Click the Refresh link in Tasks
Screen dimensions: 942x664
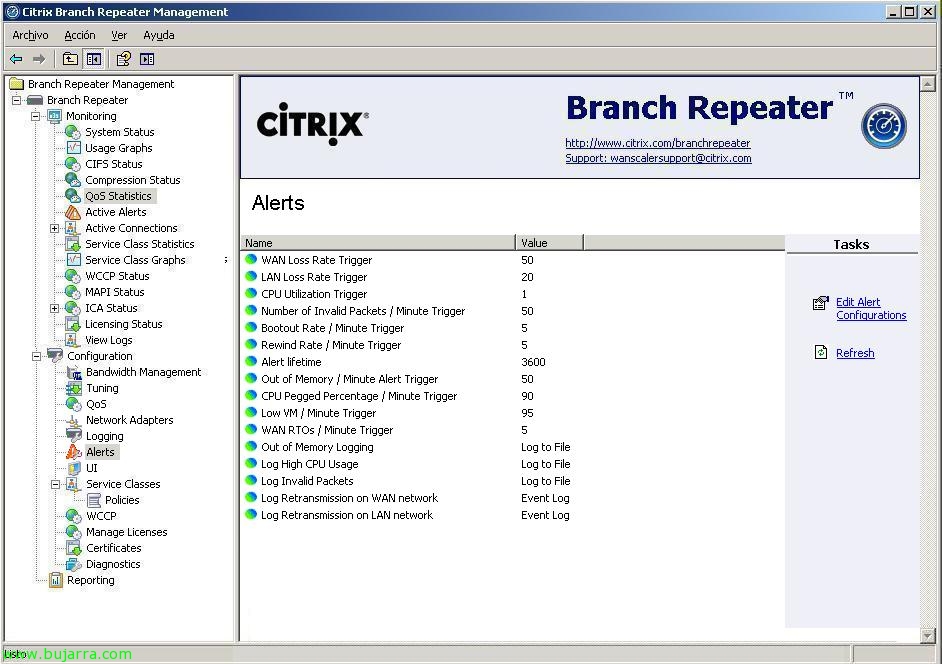coord(855,353)
